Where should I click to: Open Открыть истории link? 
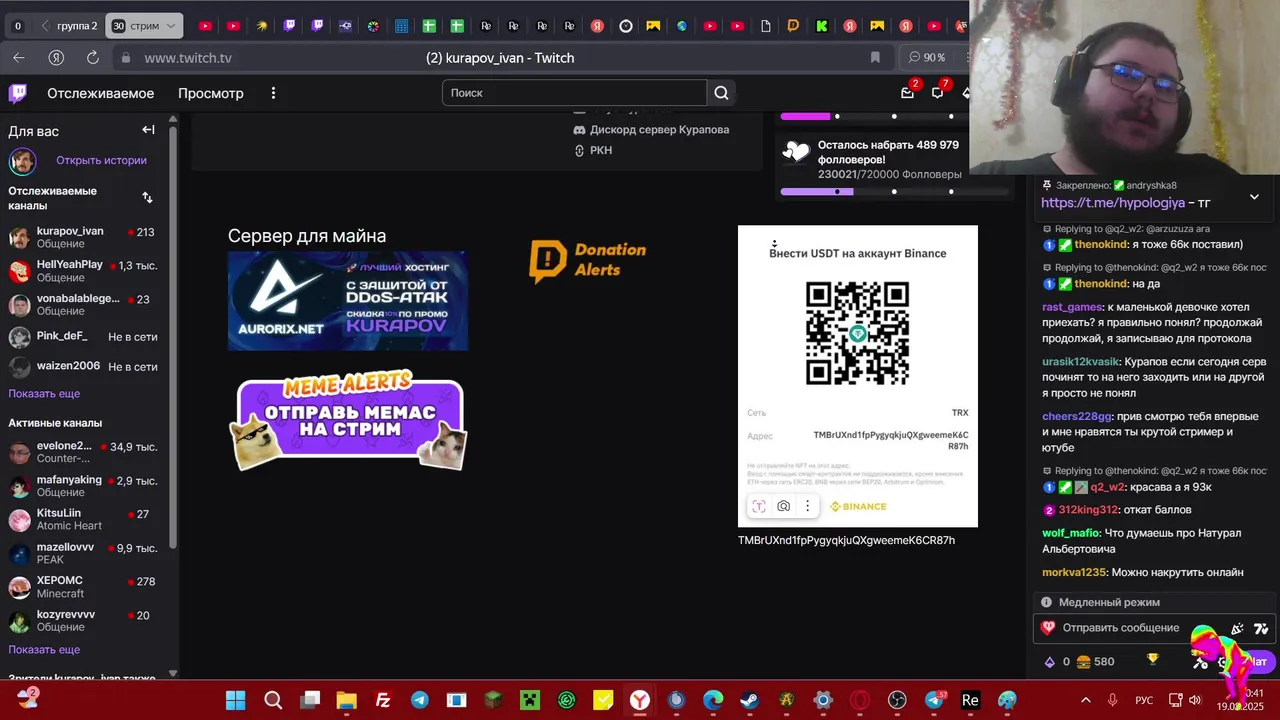[101, 160]
